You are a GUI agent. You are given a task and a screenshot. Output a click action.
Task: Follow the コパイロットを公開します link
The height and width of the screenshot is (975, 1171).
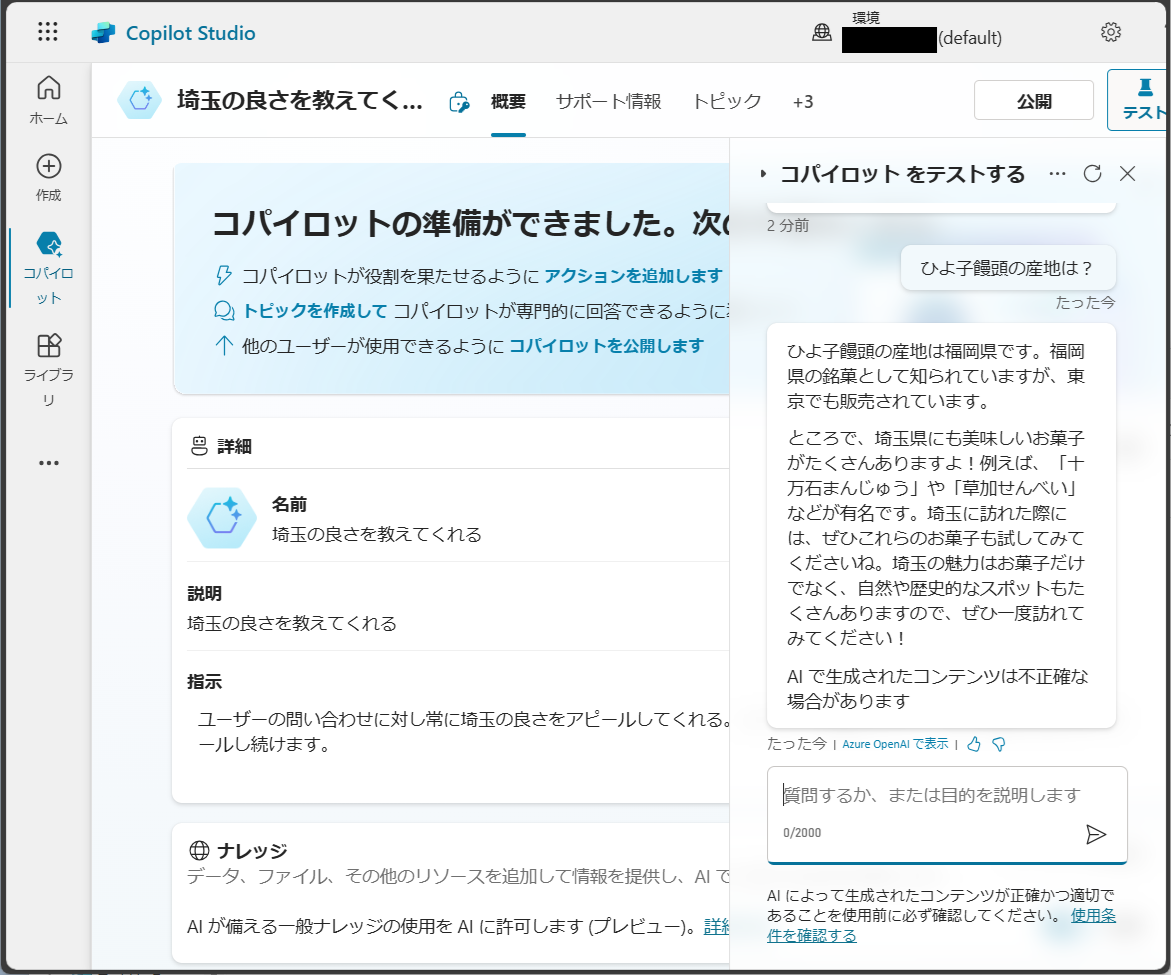coord(606,346)
